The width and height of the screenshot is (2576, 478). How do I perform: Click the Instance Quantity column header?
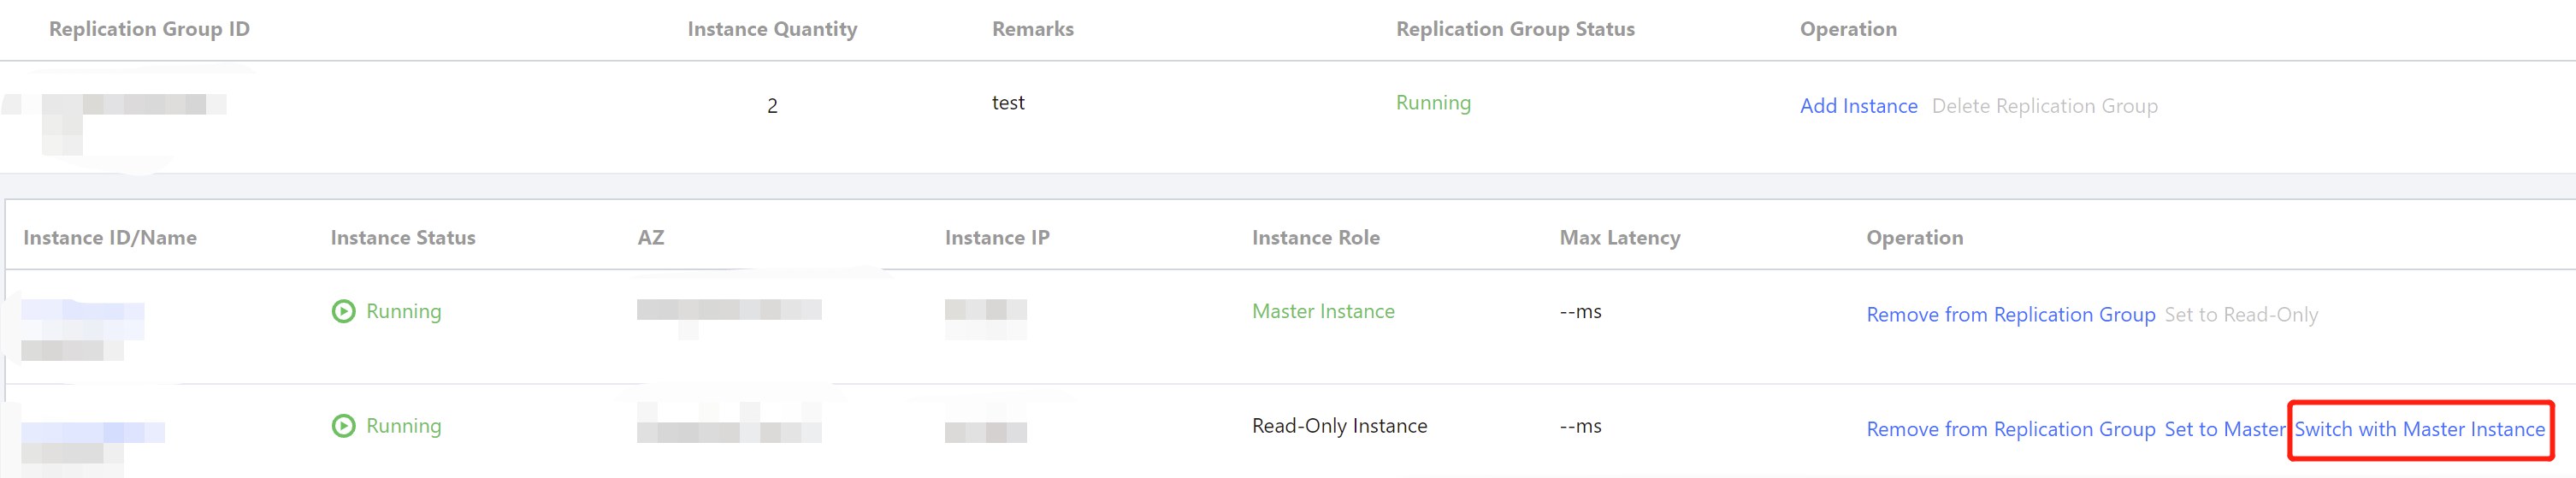772,29
